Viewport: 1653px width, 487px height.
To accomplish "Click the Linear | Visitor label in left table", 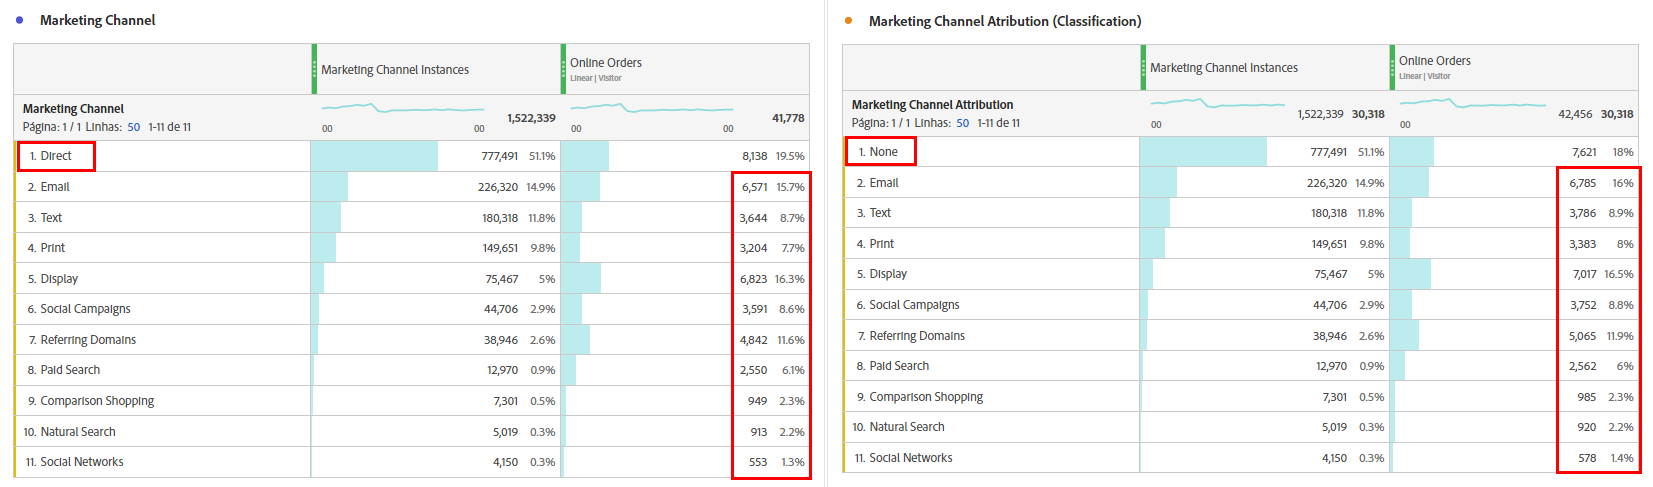I will 596,78.
